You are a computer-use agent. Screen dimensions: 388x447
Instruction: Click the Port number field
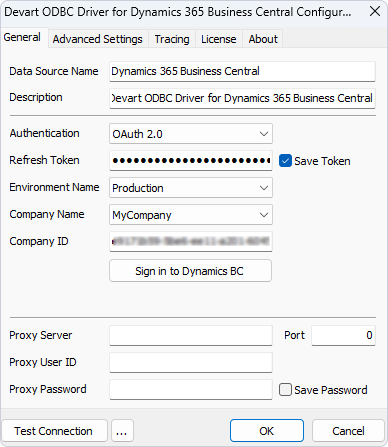coord(343,335)
